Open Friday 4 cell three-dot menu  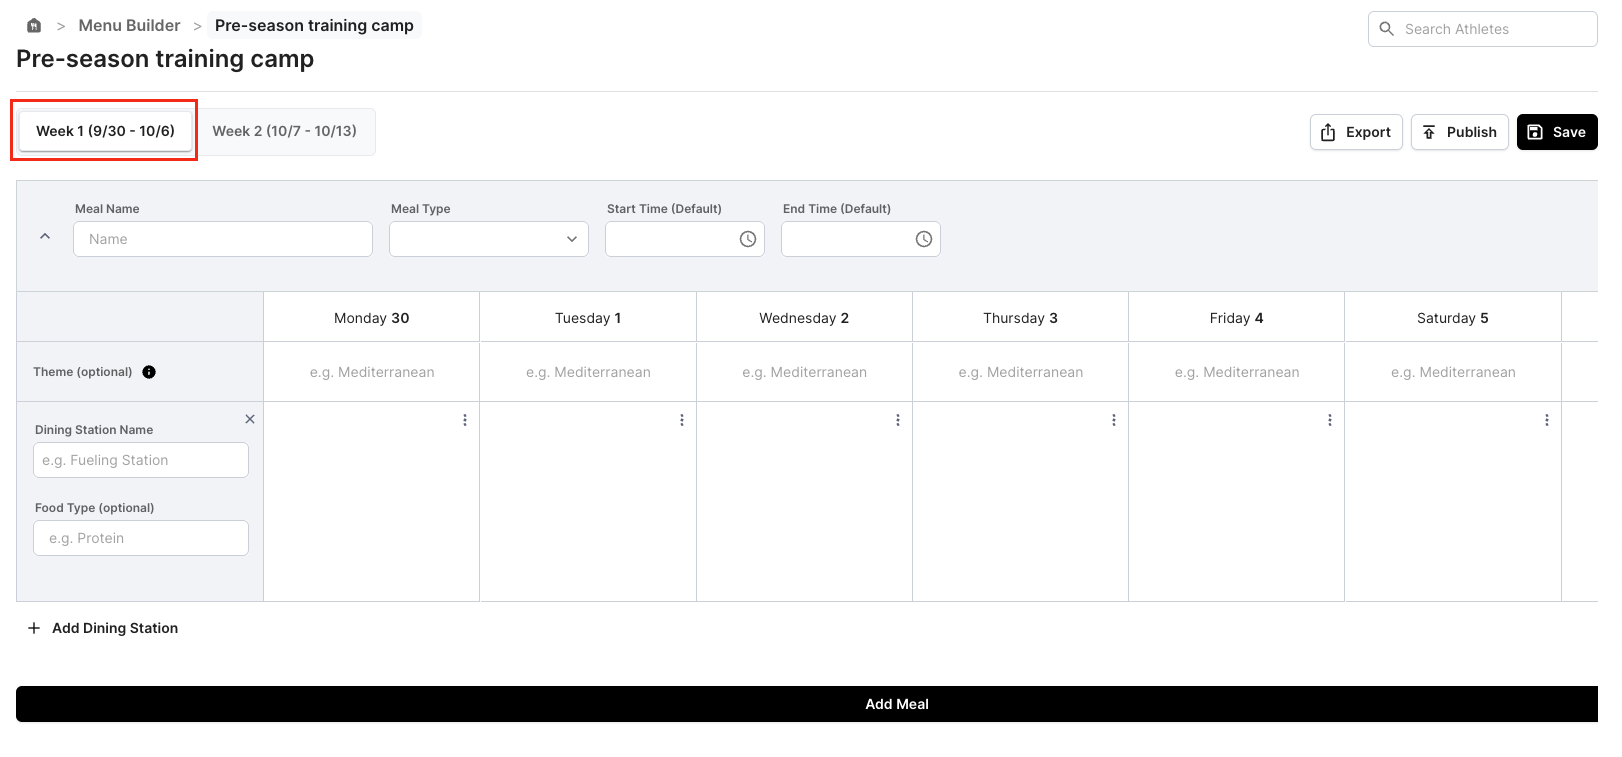(1330, 420)
